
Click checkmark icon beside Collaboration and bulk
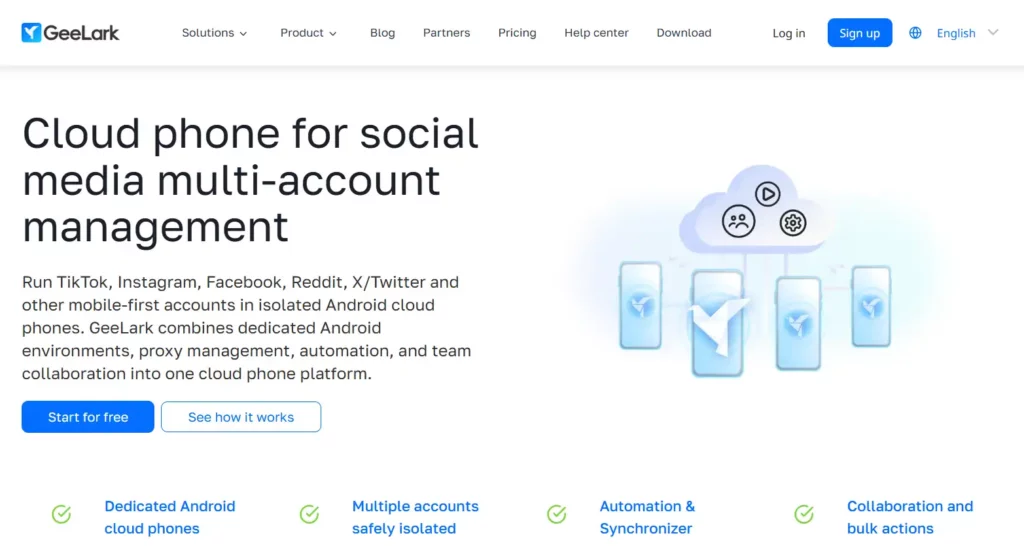[x=804, y=514]
